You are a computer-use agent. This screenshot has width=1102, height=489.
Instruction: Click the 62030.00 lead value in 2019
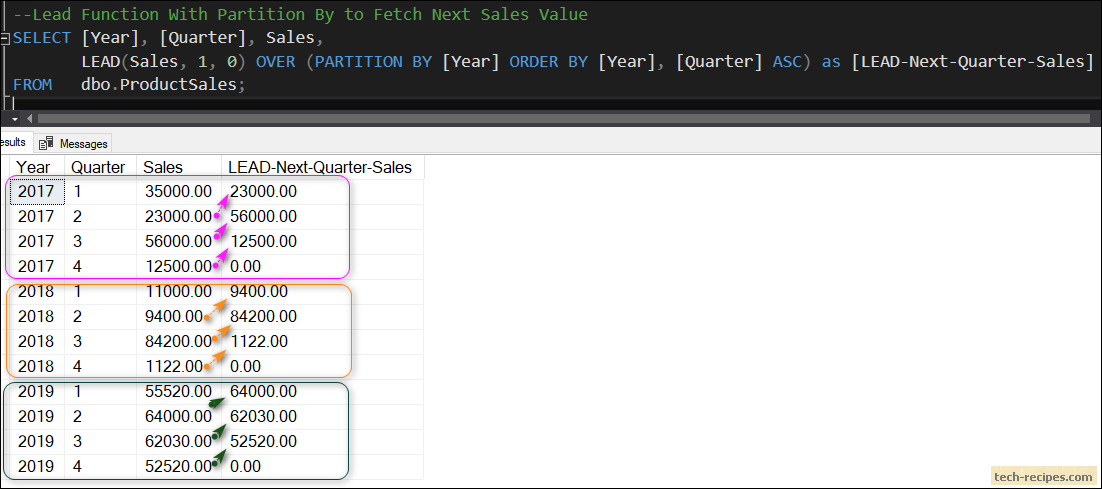[x=264, y=417]
